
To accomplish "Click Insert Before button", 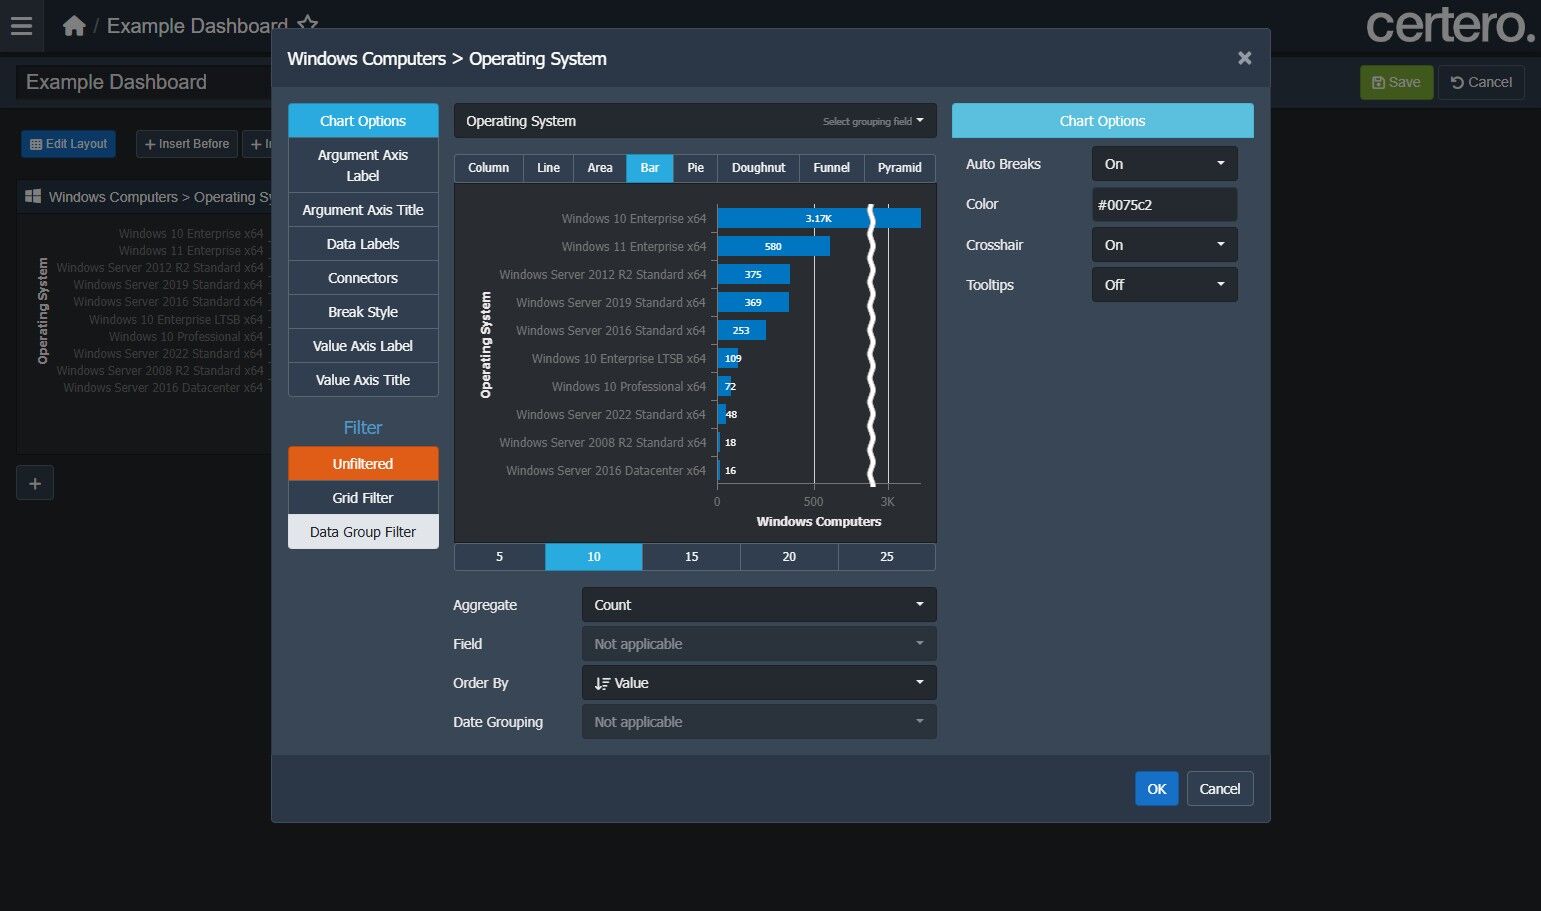I will tap(187, 144).
